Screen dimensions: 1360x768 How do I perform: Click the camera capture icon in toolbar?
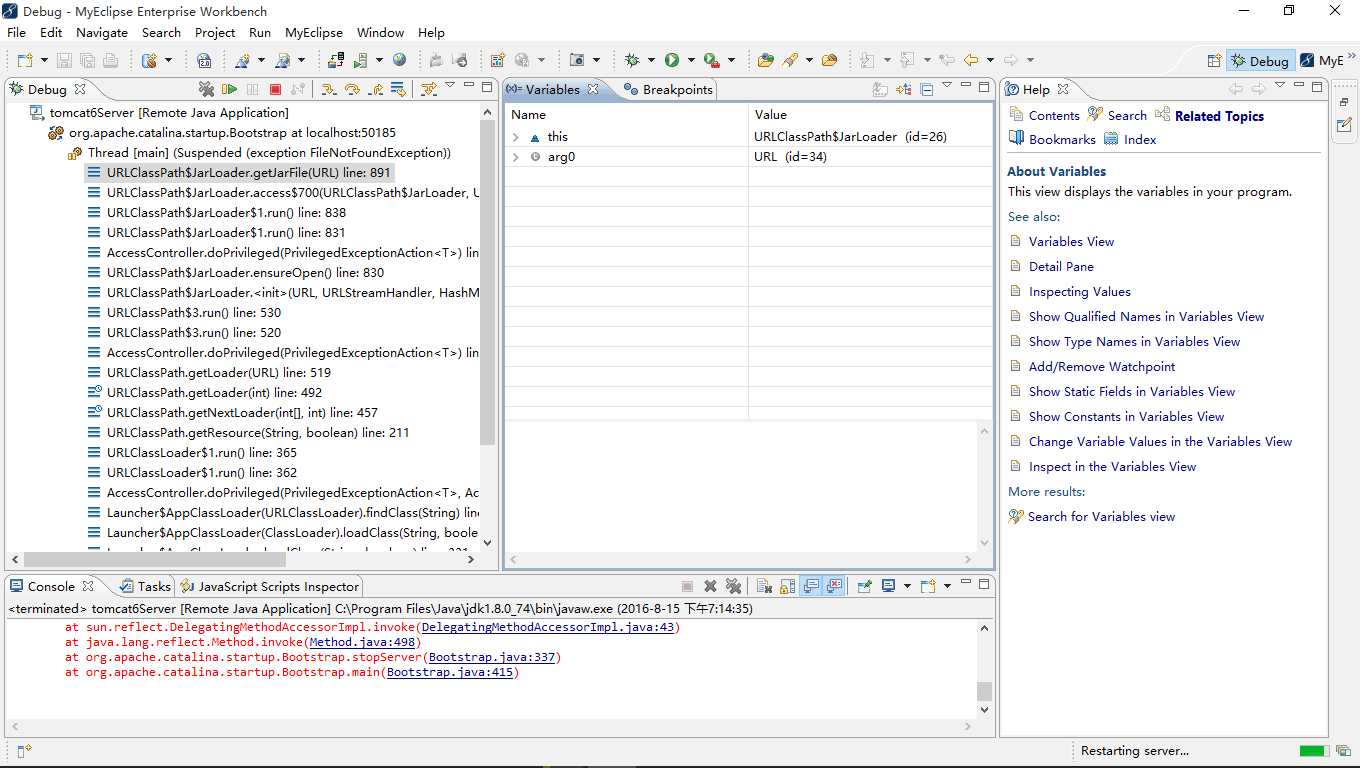tap(576, 60)
